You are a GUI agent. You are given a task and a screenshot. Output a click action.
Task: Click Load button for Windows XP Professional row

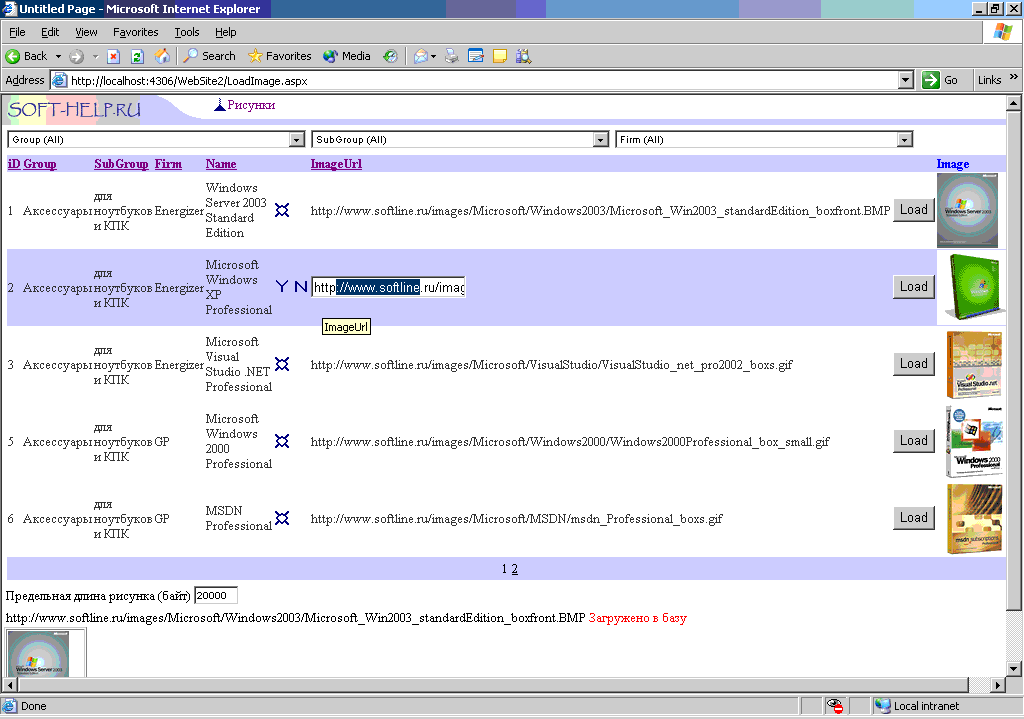914,287
